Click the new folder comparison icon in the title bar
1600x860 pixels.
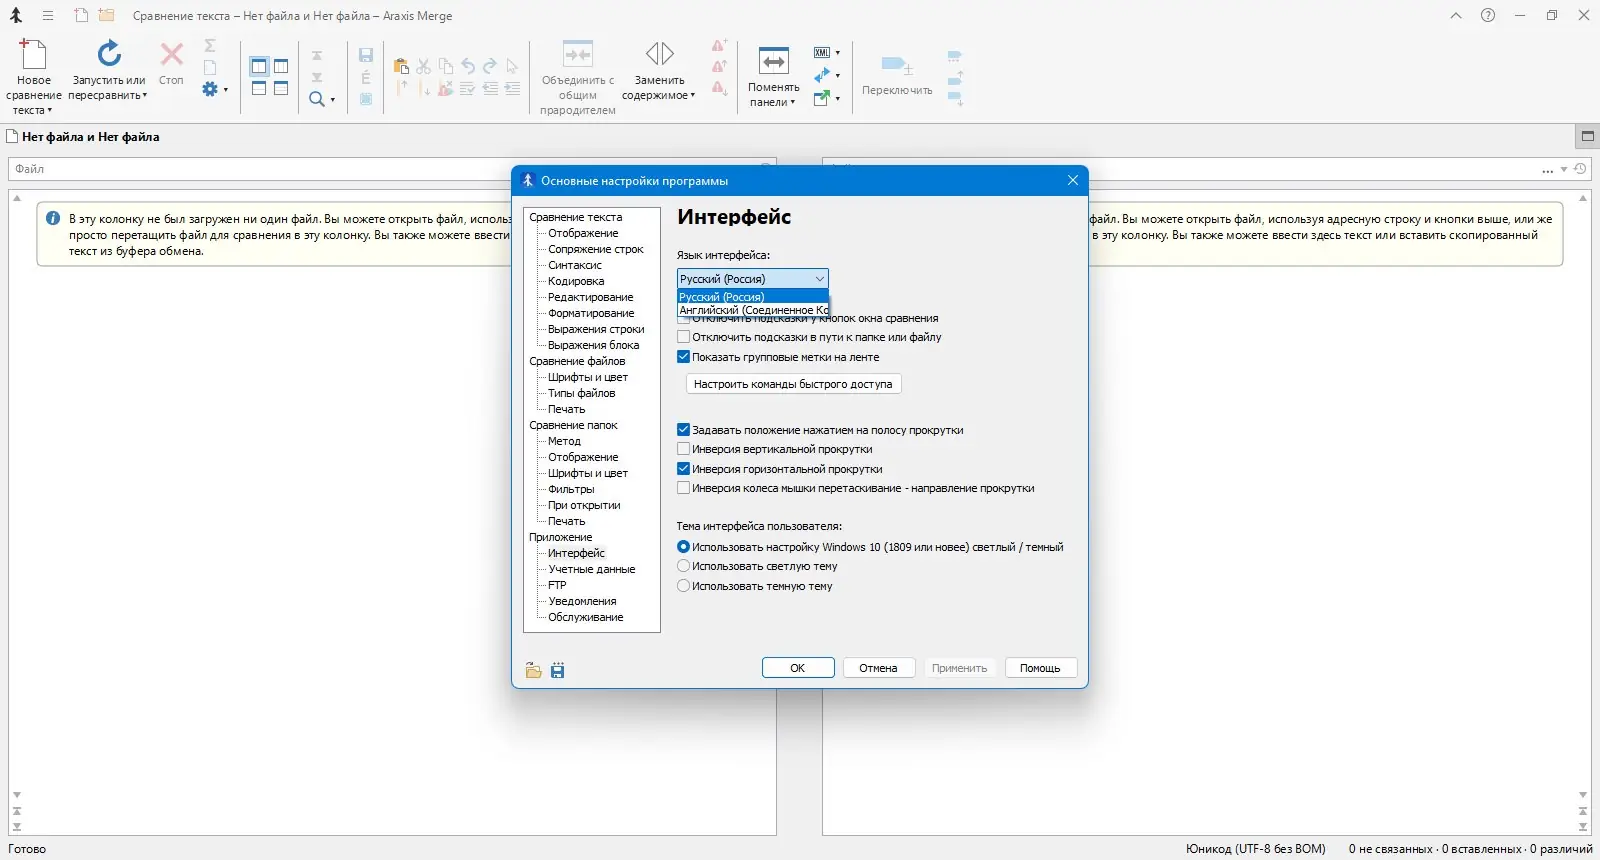tap(106, 16)
